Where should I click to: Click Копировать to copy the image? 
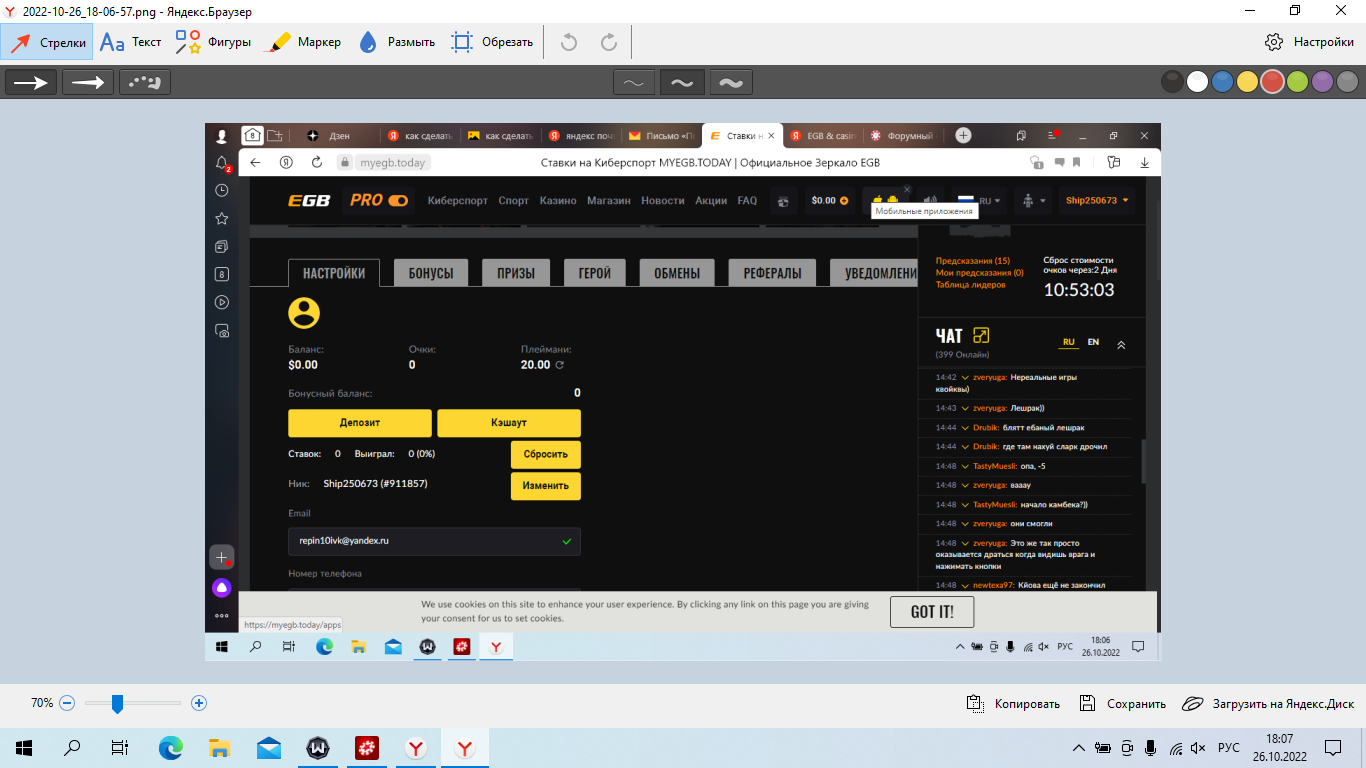pyautogui.click(x=1013, y=704)
